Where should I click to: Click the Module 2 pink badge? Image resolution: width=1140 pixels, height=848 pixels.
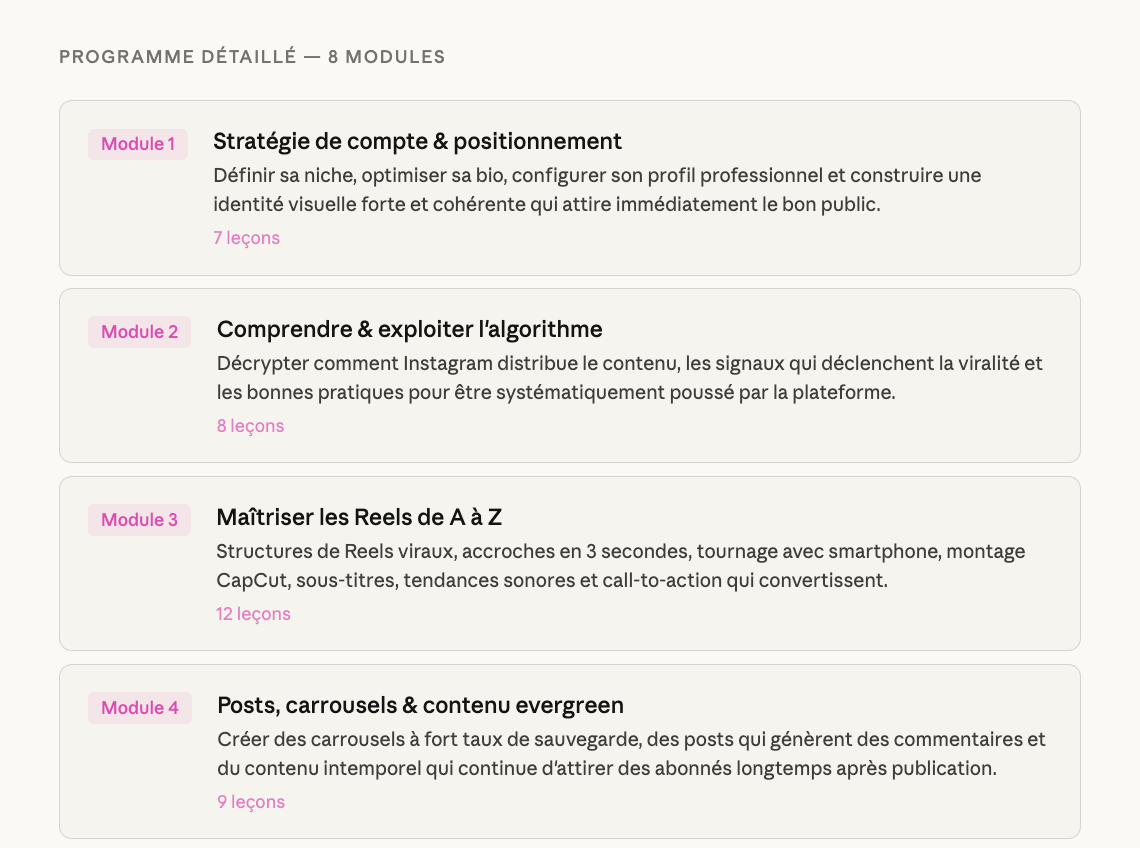[x=139, y=332]
